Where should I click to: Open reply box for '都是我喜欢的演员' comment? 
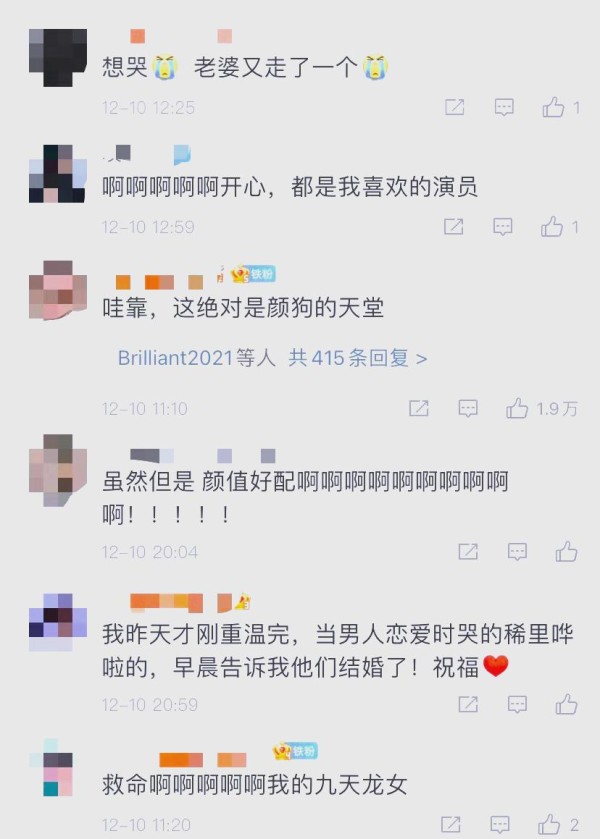[x=502, y=227]
